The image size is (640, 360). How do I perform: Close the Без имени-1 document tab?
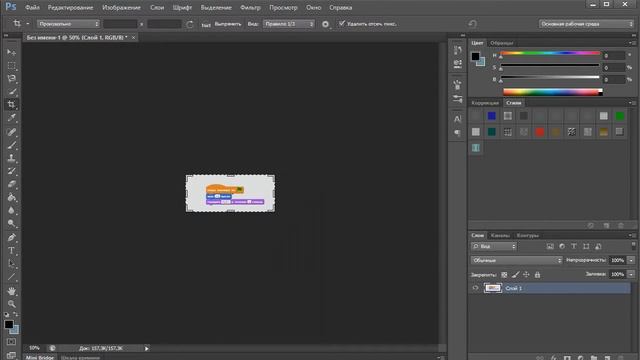(x=133, y=38)
